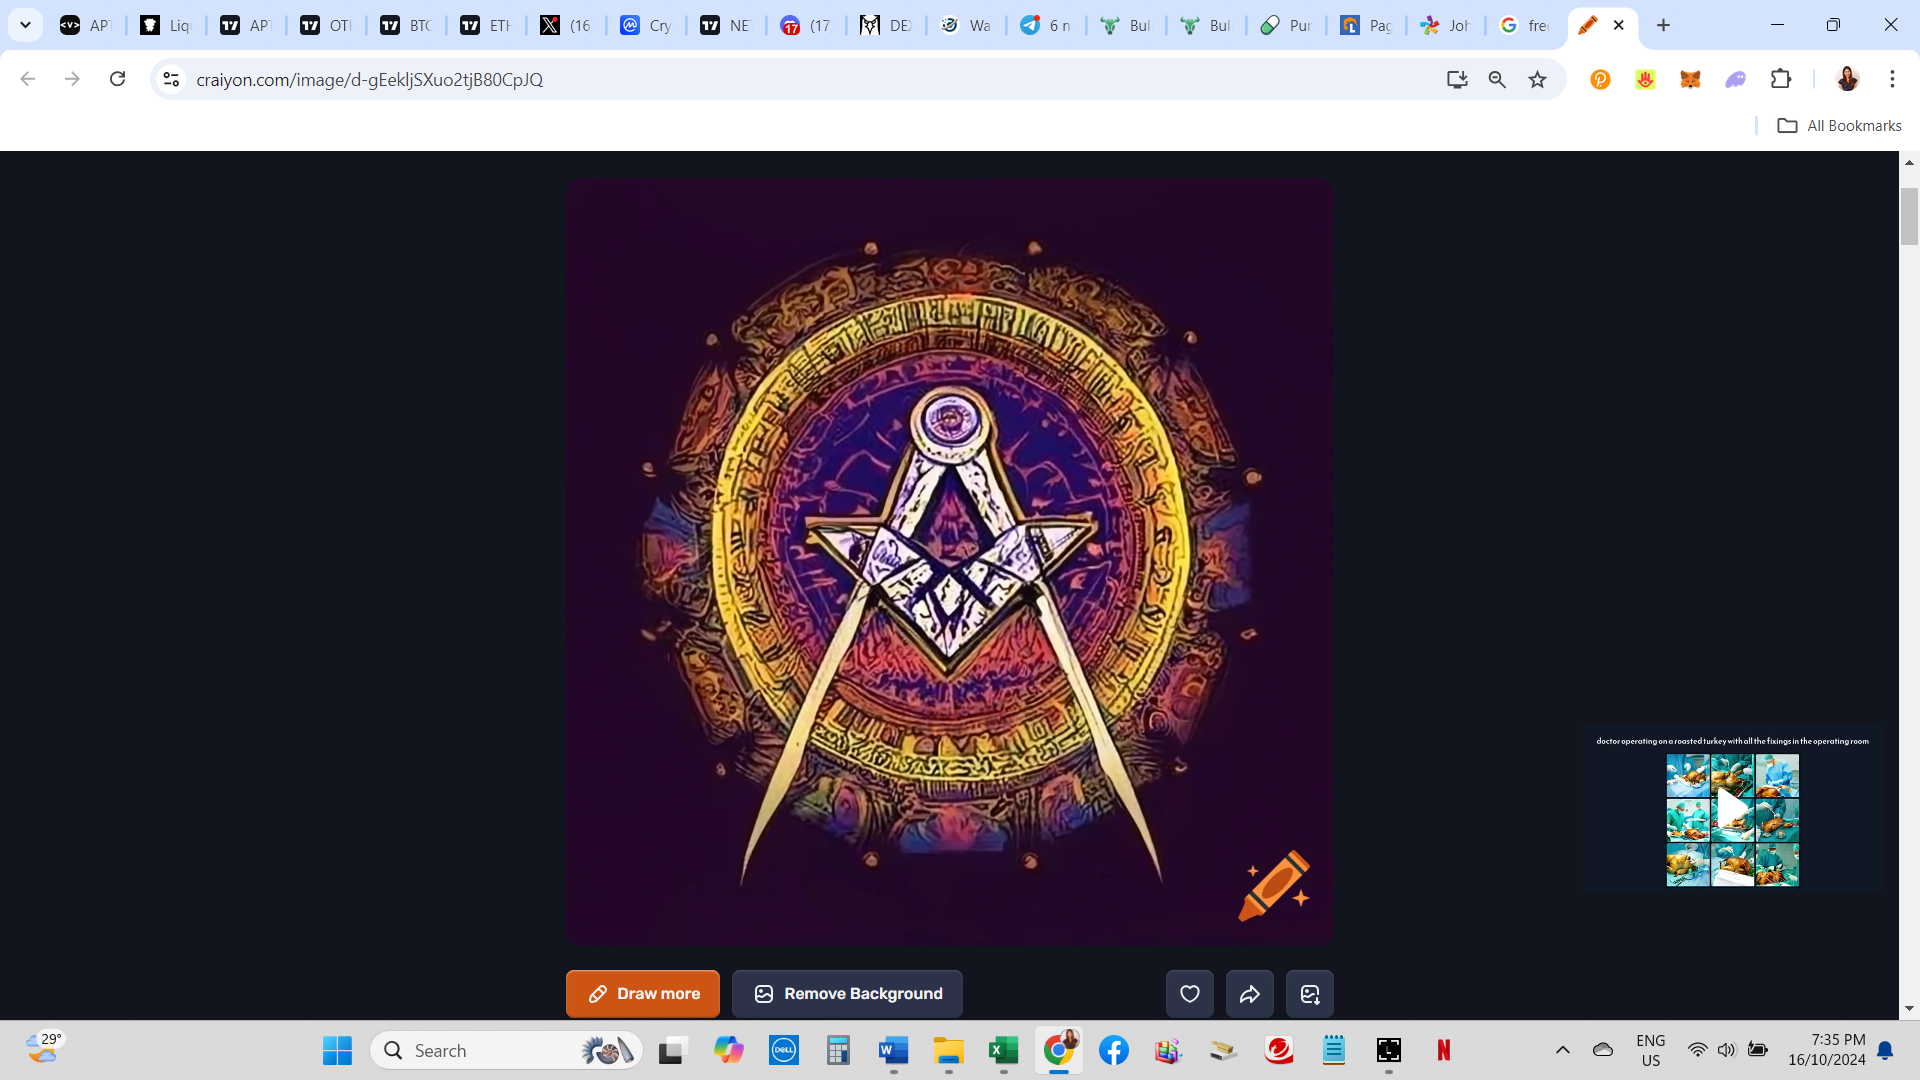Screen dimensions: 1920x1080
Task: Switch to the X (16 tab
Action: (x=565, y=25)
